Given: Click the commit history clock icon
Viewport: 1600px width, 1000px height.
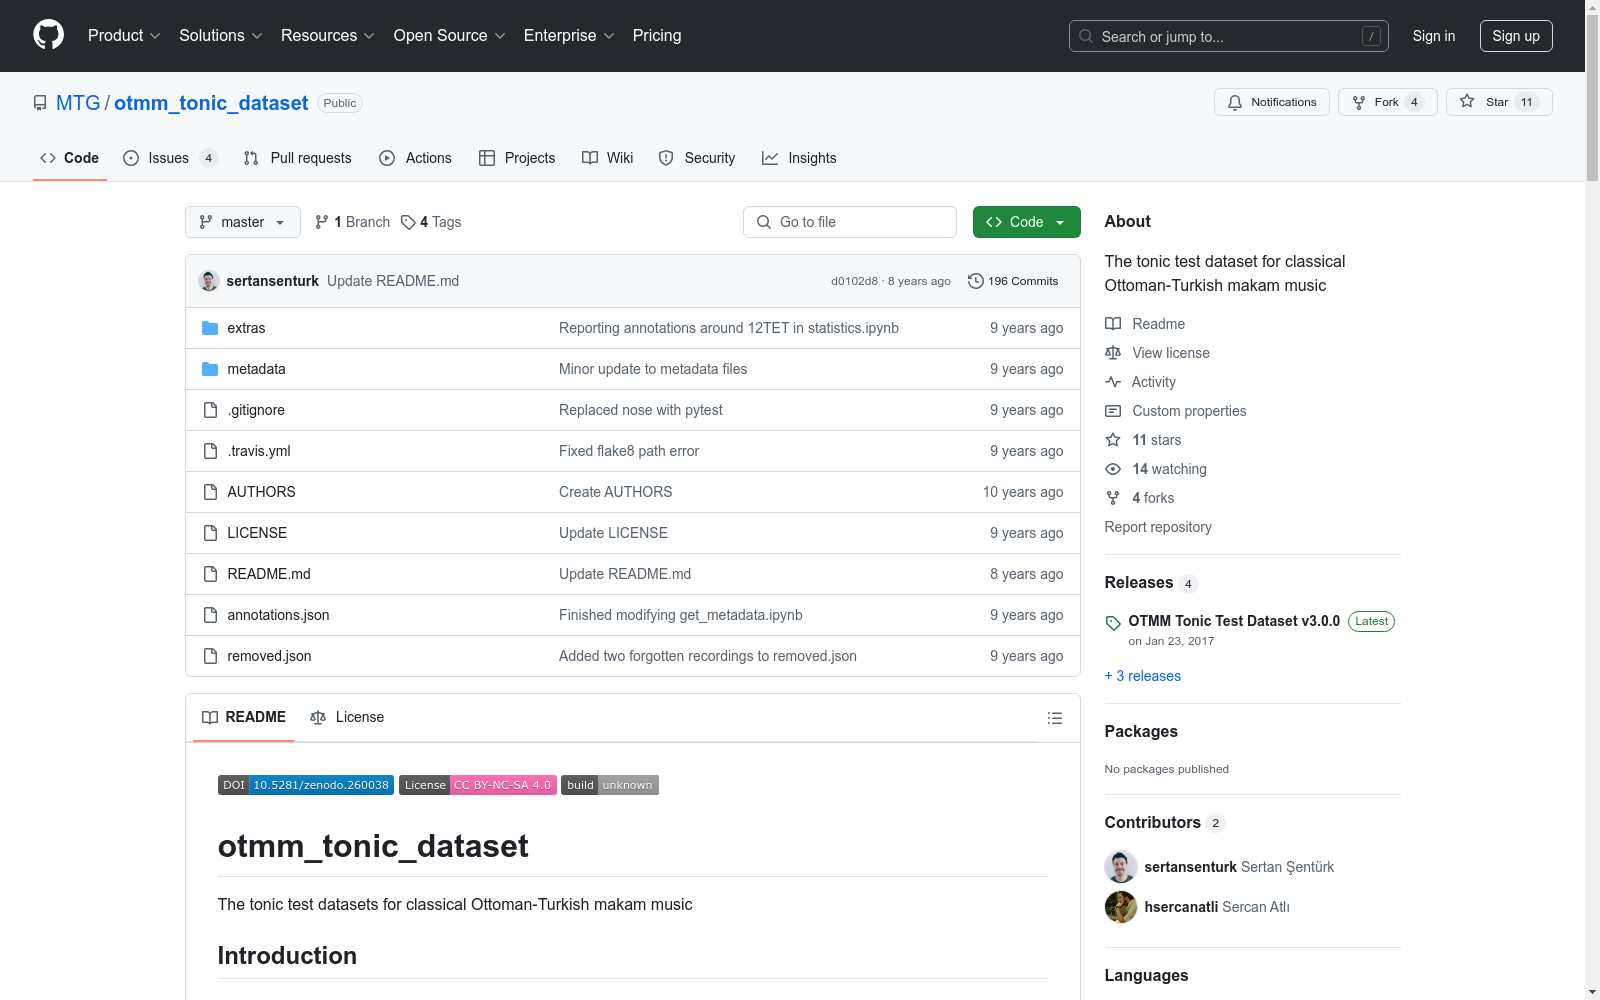Looking at the screenshot, I should (x=976, y=281).
